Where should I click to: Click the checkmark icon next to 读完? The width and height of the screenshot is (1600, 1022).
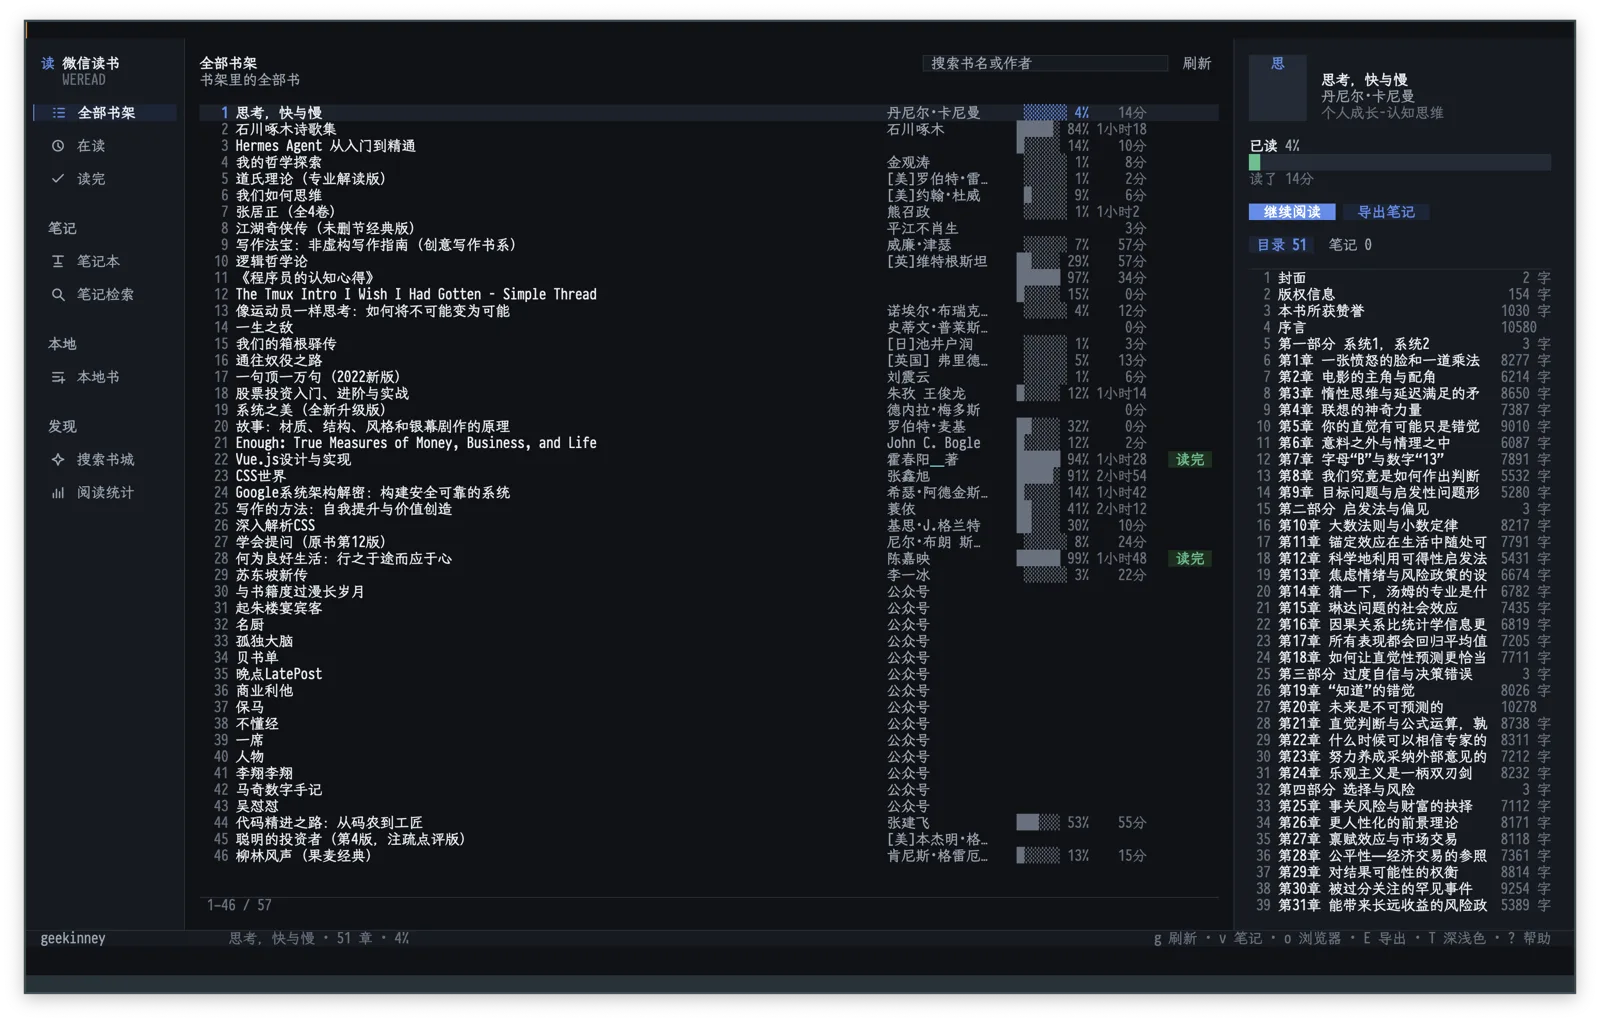58,179
